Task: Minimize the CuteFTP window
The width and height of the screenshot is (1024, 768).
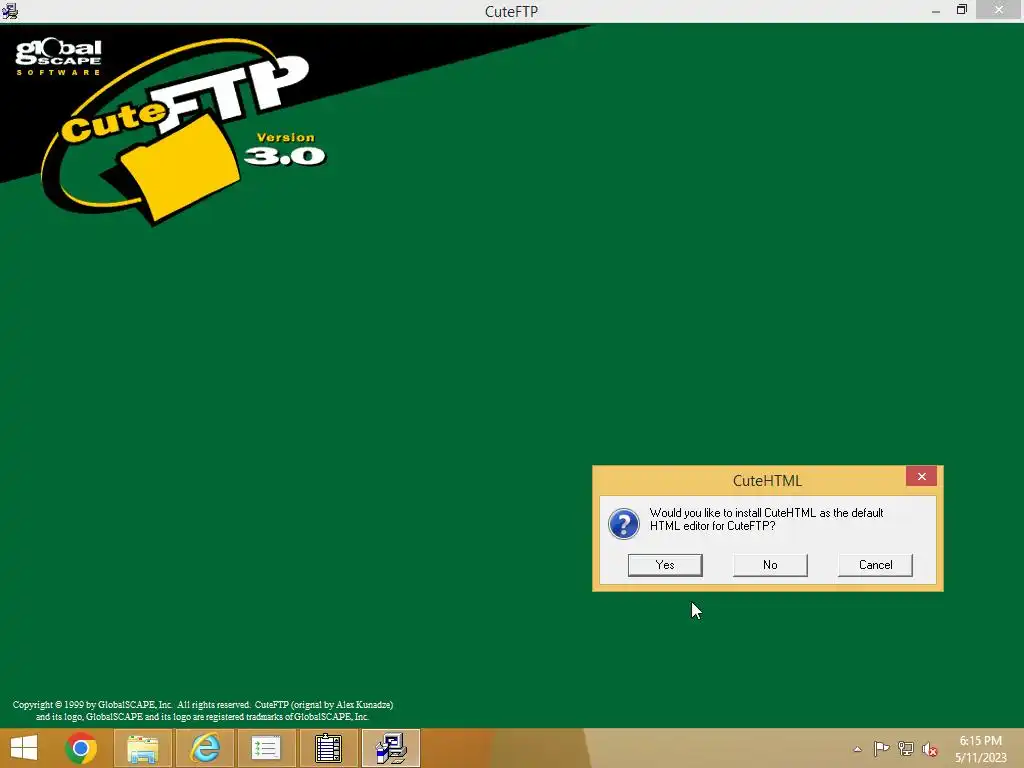Action: tap(936, 11)
